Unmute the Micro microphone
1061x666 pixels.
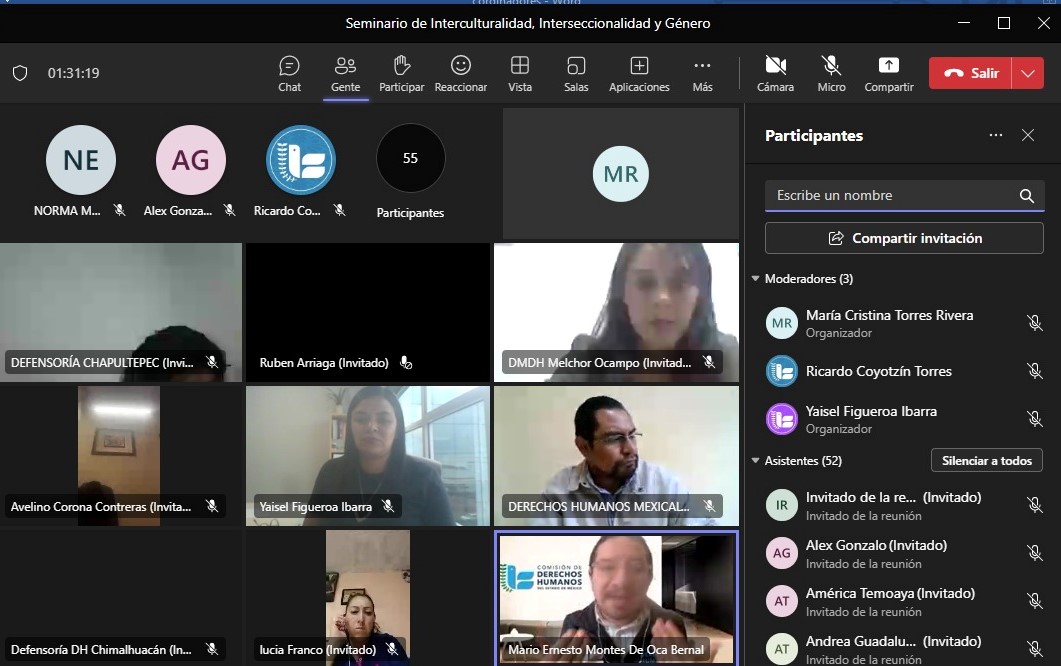[831, 74]
